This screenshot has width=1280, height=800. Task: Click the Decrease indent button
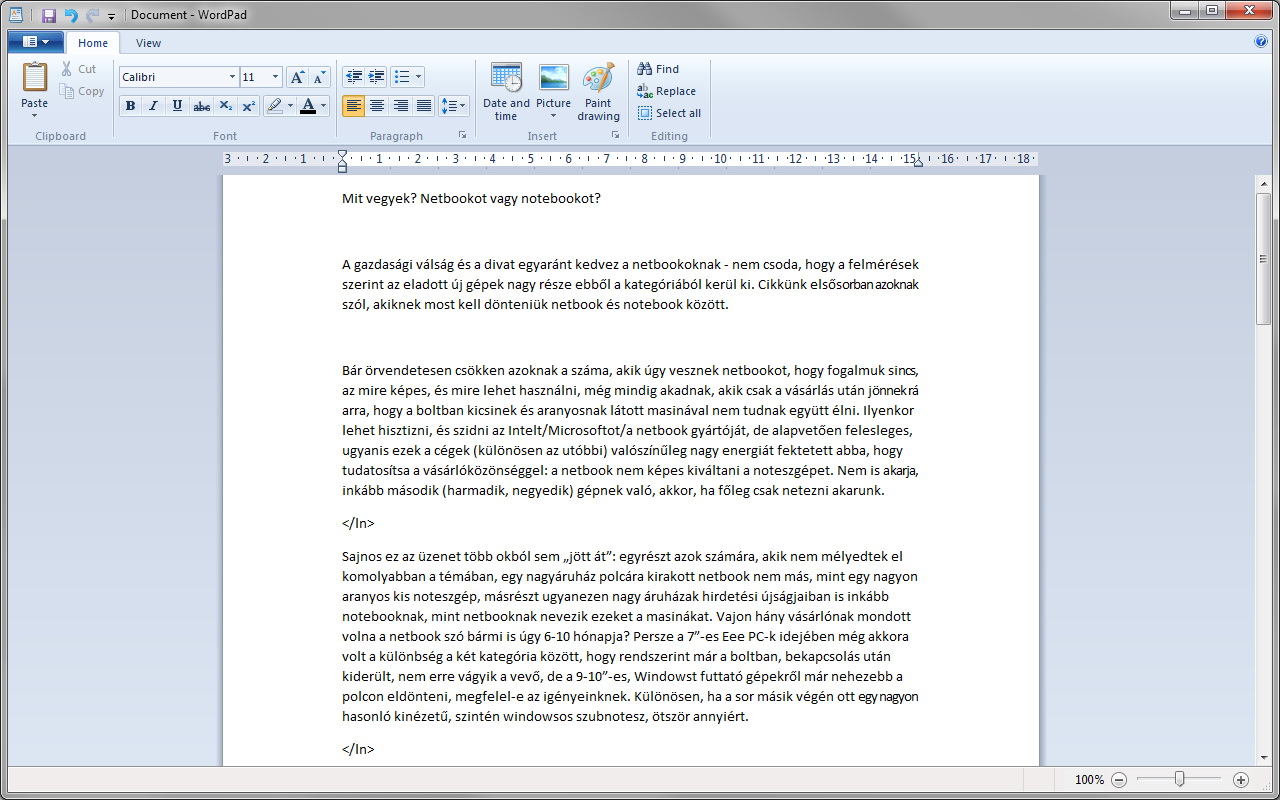353,77
